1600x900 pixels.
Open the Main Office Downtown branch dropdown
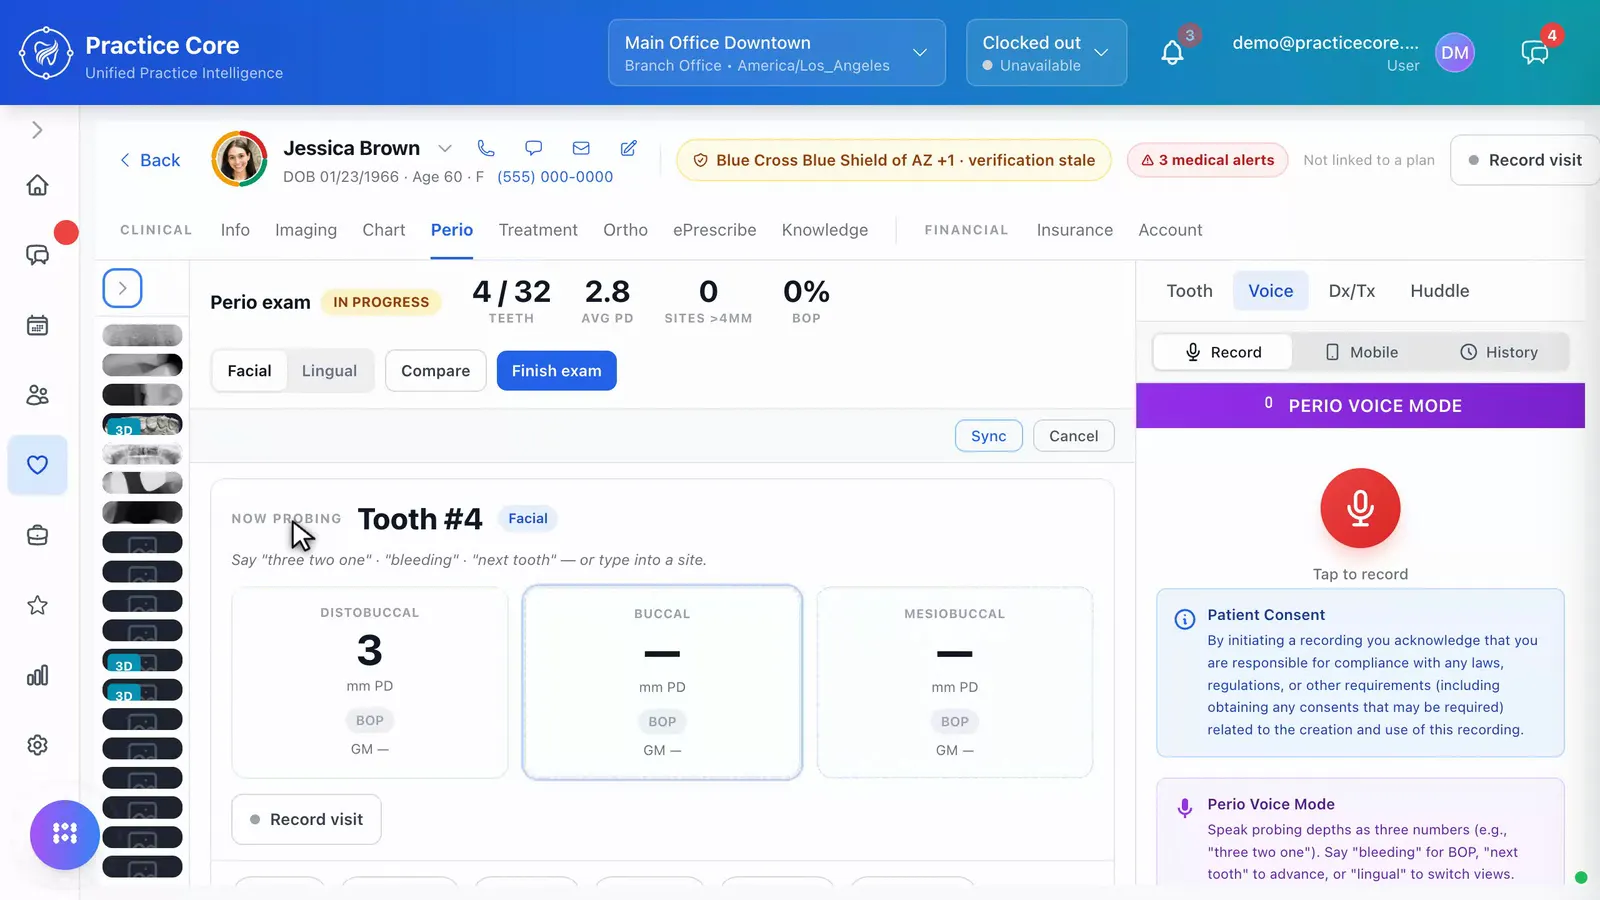[777, 53]
